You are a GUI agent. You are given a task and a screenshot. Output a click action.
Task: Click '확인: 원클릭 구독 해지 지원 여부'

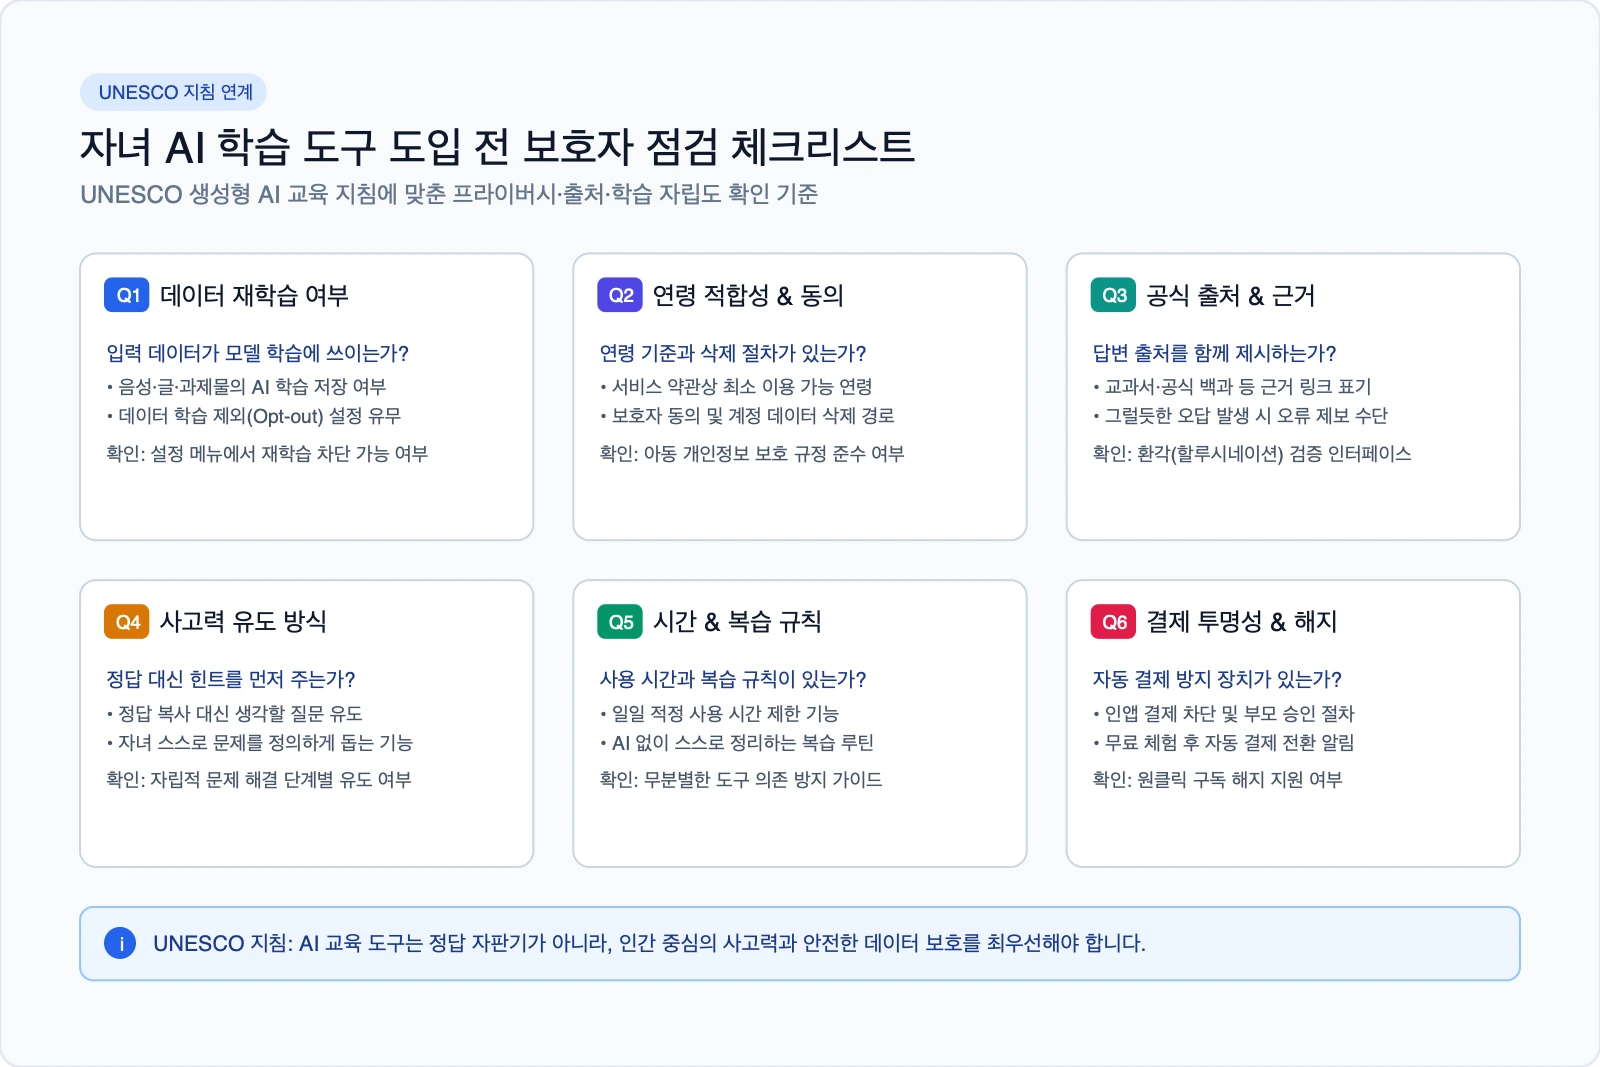[x=1217, y=780]
